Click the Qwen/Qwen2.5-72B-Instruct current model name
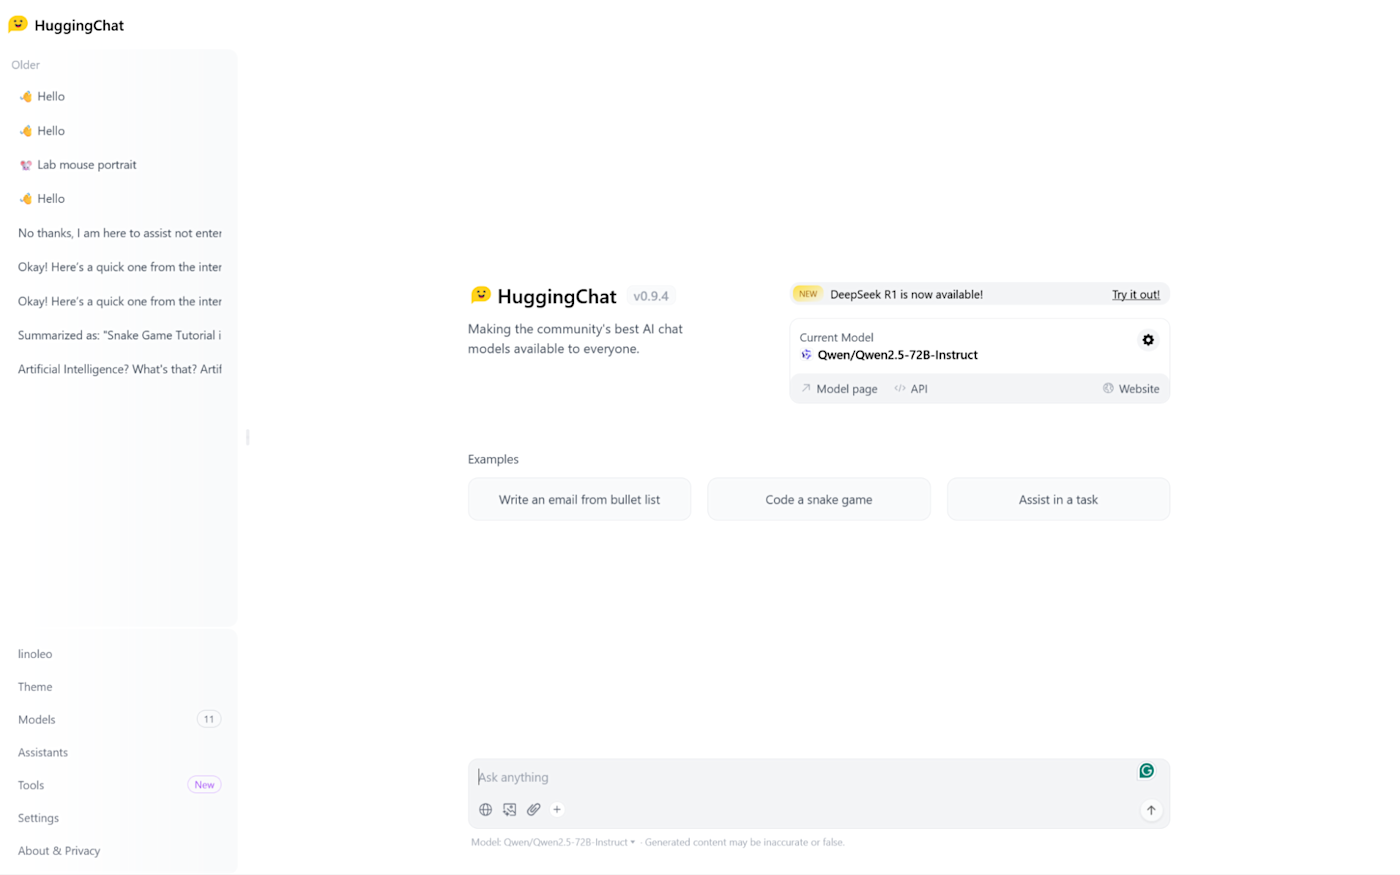This screenshot has height=875, width=1400. [x=898, y=355]
